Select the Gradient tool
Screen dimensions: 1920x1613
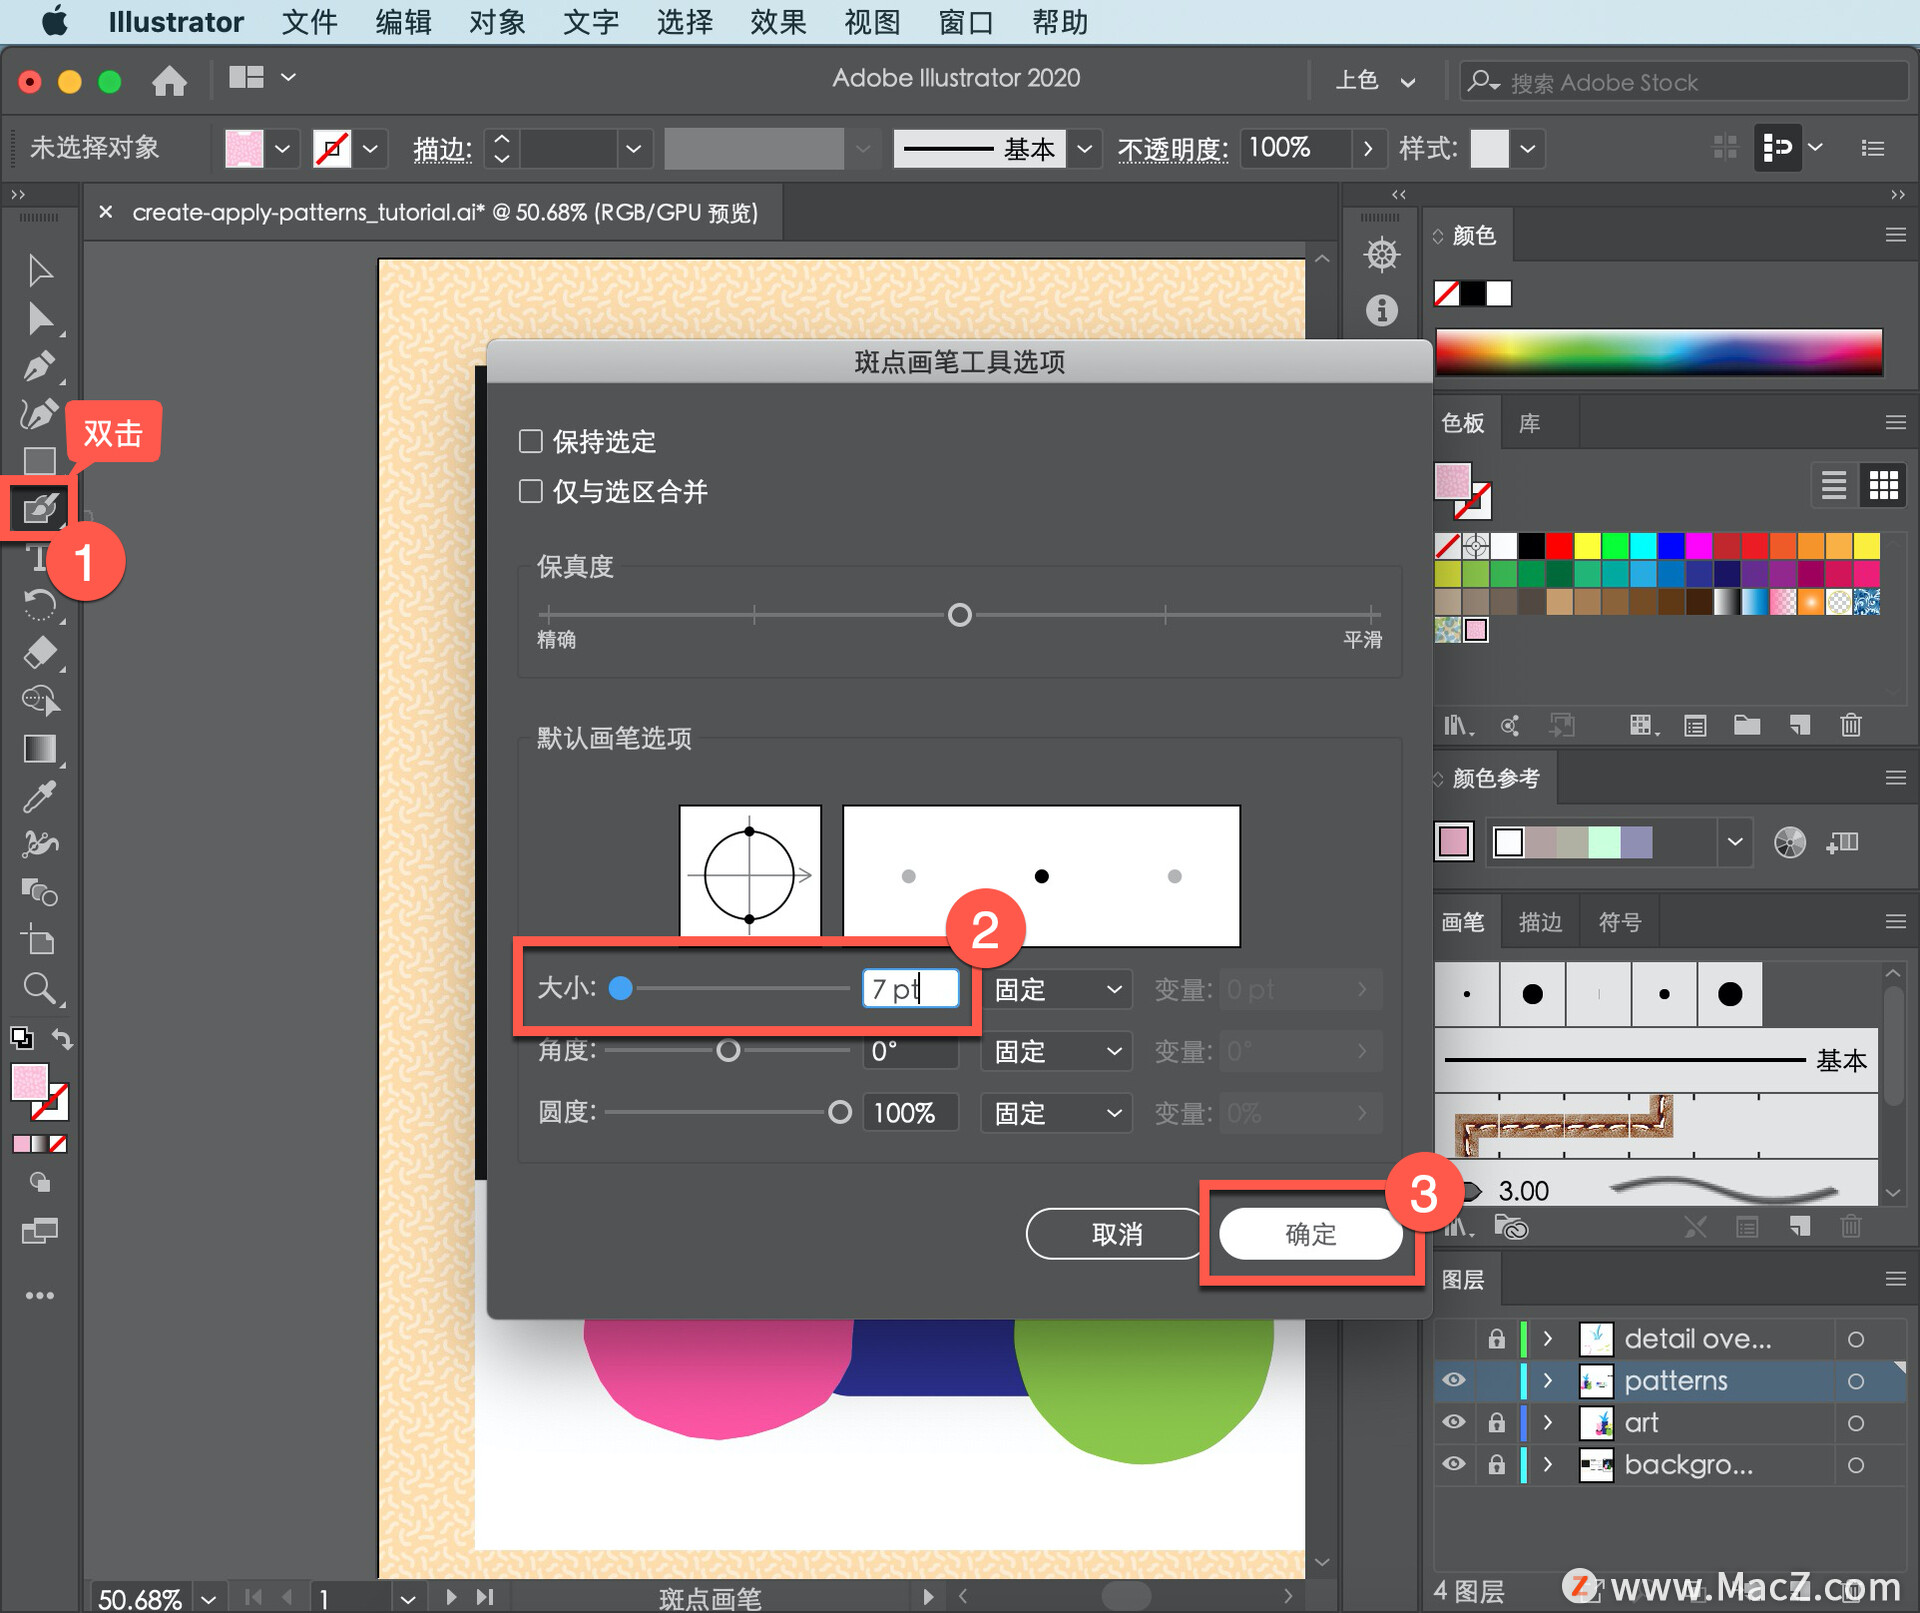coord(39,748)
